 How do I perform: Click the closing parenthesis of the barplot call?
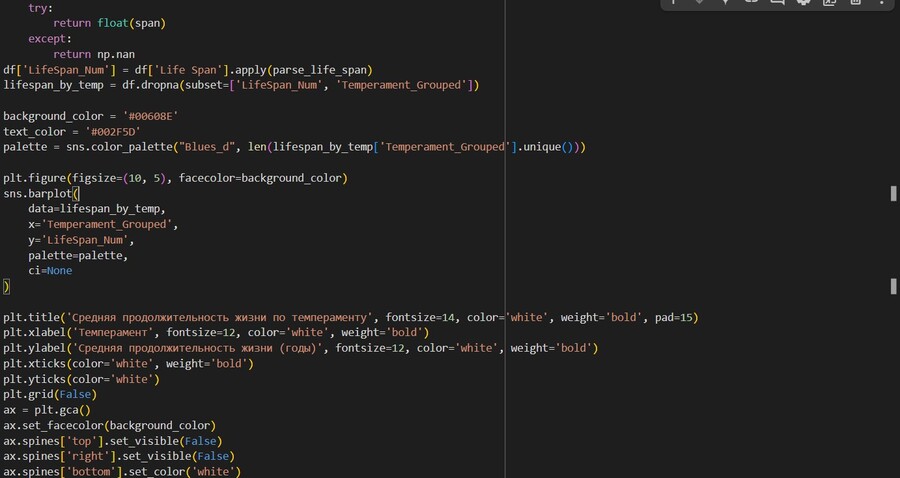click(6, 286)
